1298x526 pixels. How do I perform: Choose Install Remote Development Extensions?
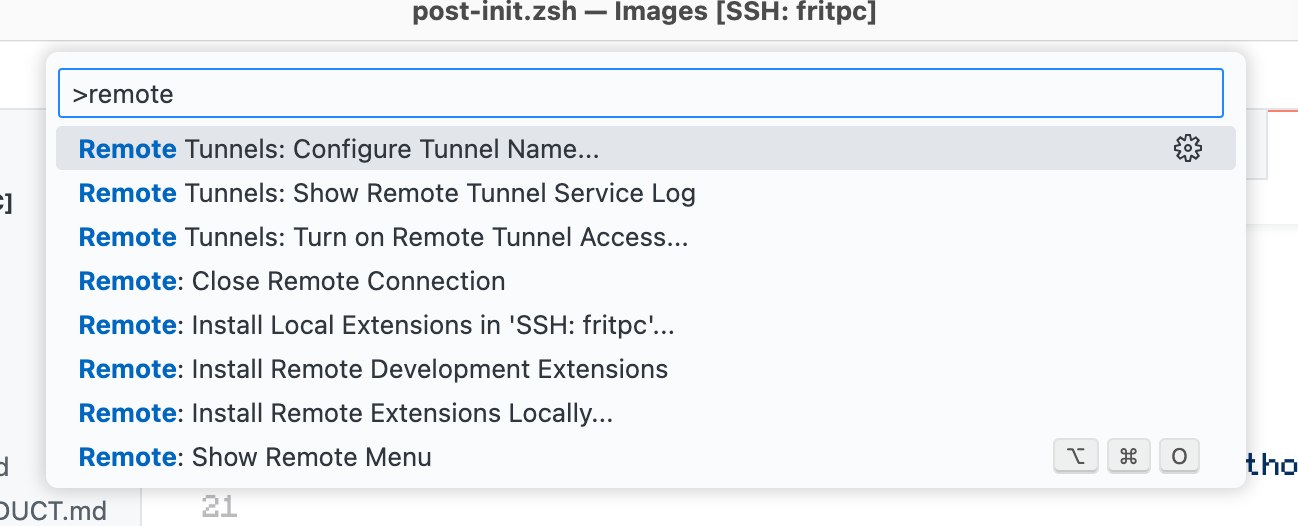coord(373,369)
